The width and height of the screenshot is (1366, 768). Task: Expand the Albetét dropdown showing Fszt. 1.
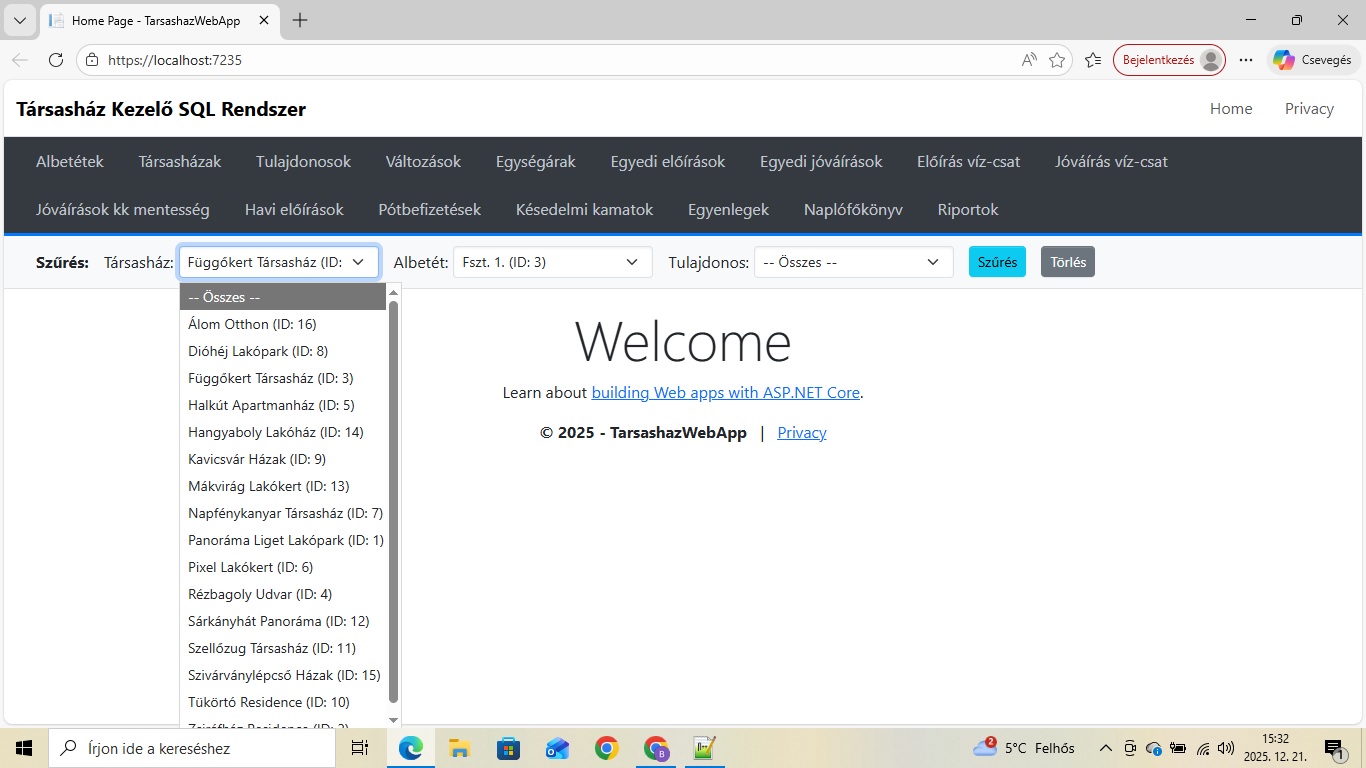point(552,262)
